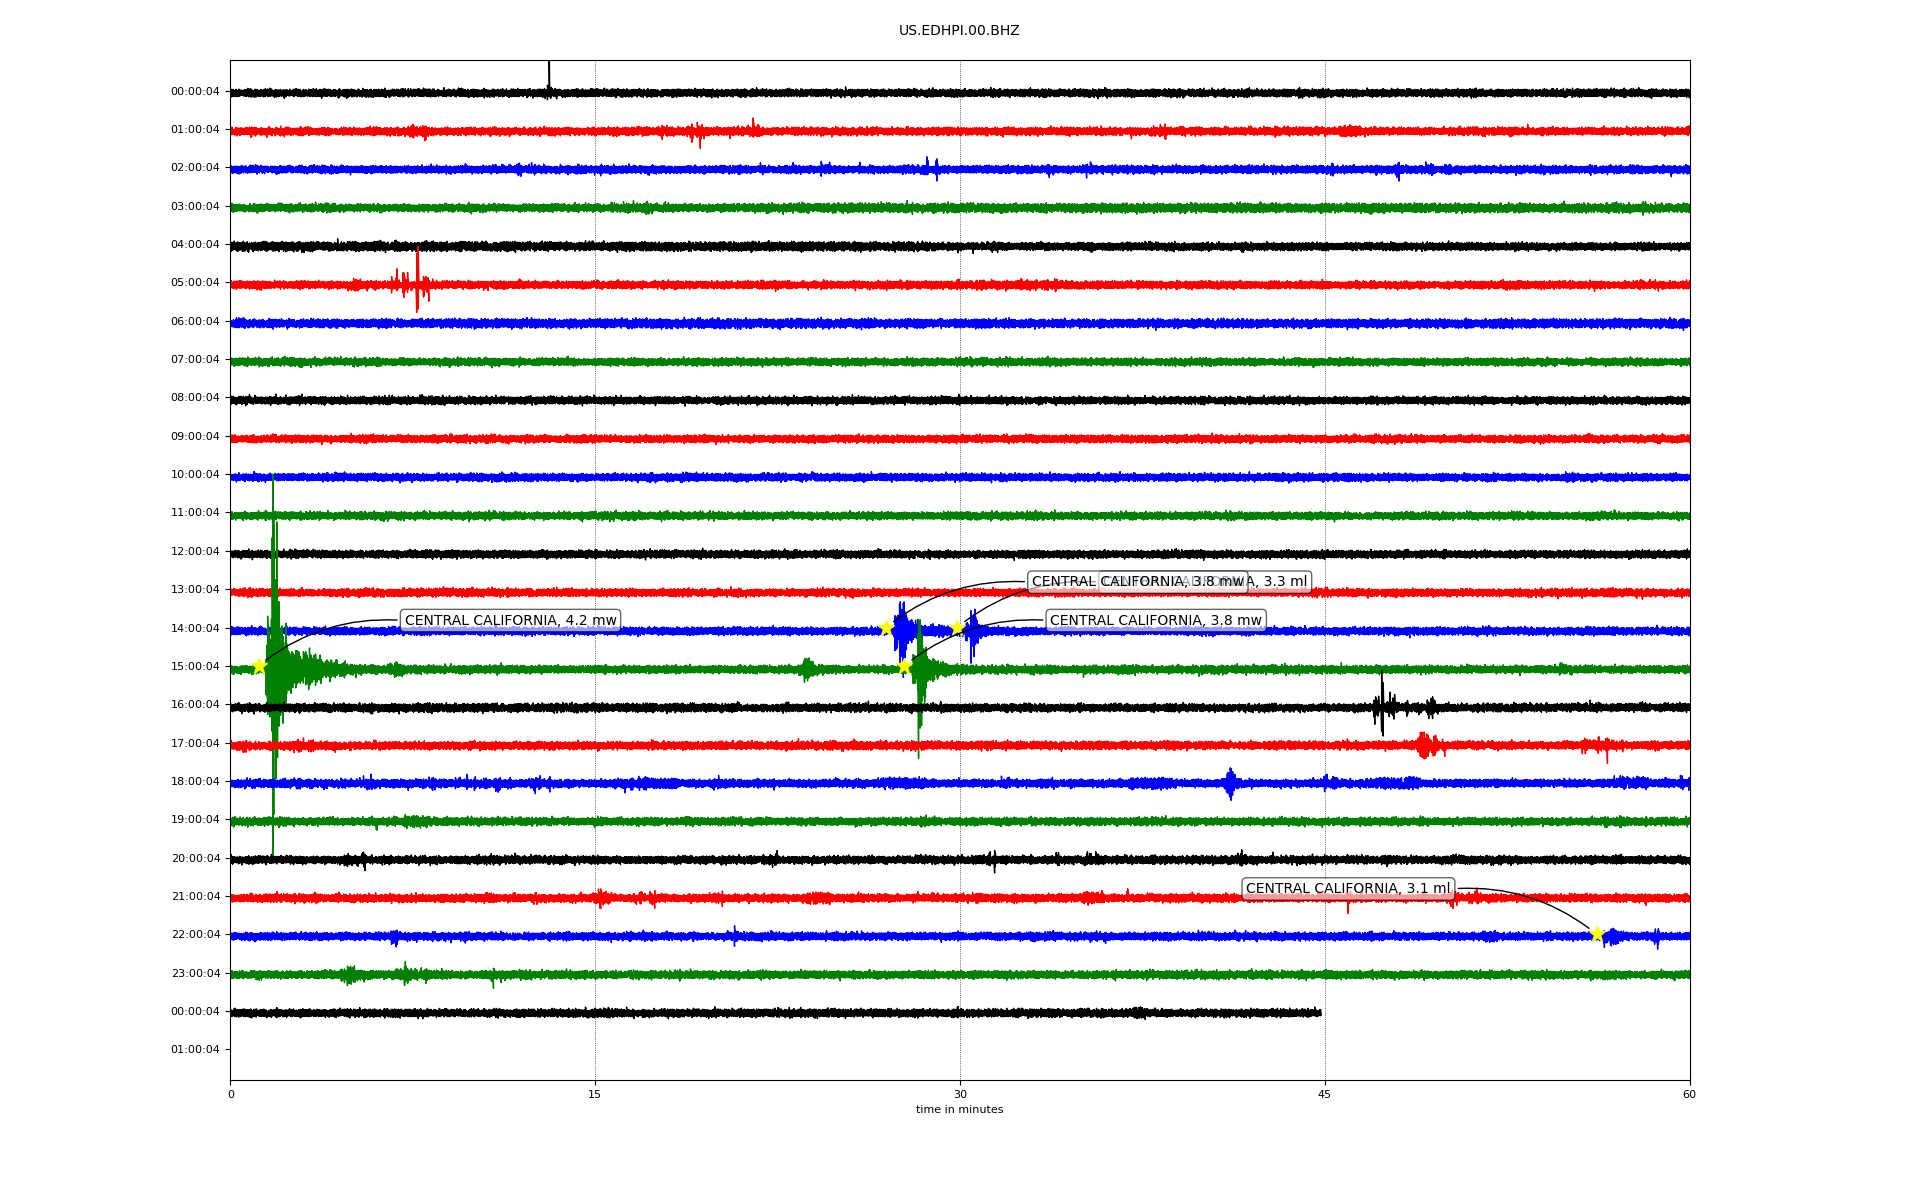The width and height of the screenshot is (1920, 1200).
Task: Click the x-axis tick label 30
Action: (960, 1094)
